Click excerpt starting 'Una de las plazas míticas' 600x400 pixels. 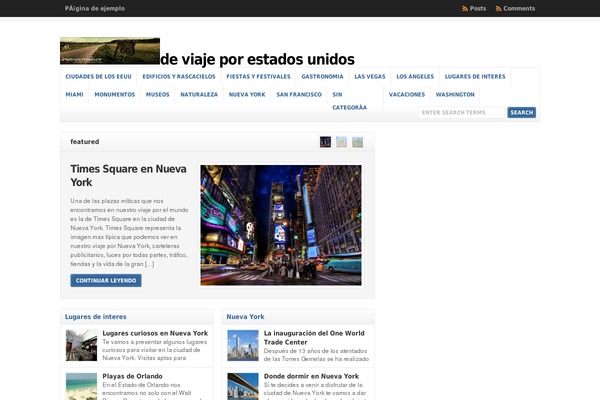pos(129,232)
